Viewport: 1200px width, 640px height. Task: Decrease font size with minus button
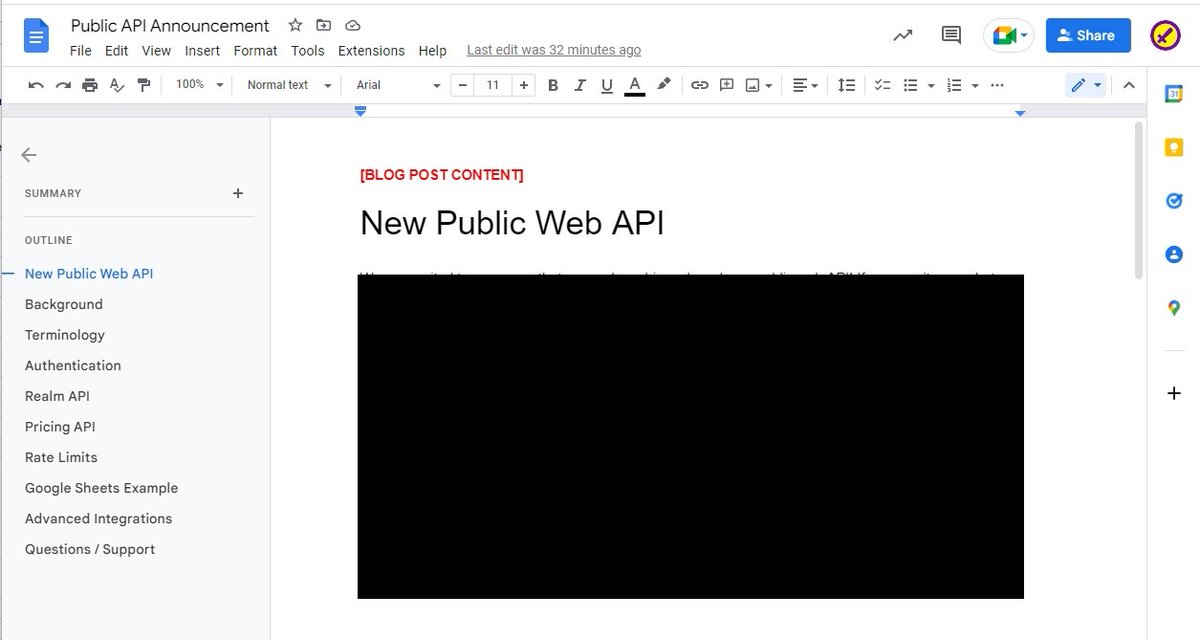point(463,85)
